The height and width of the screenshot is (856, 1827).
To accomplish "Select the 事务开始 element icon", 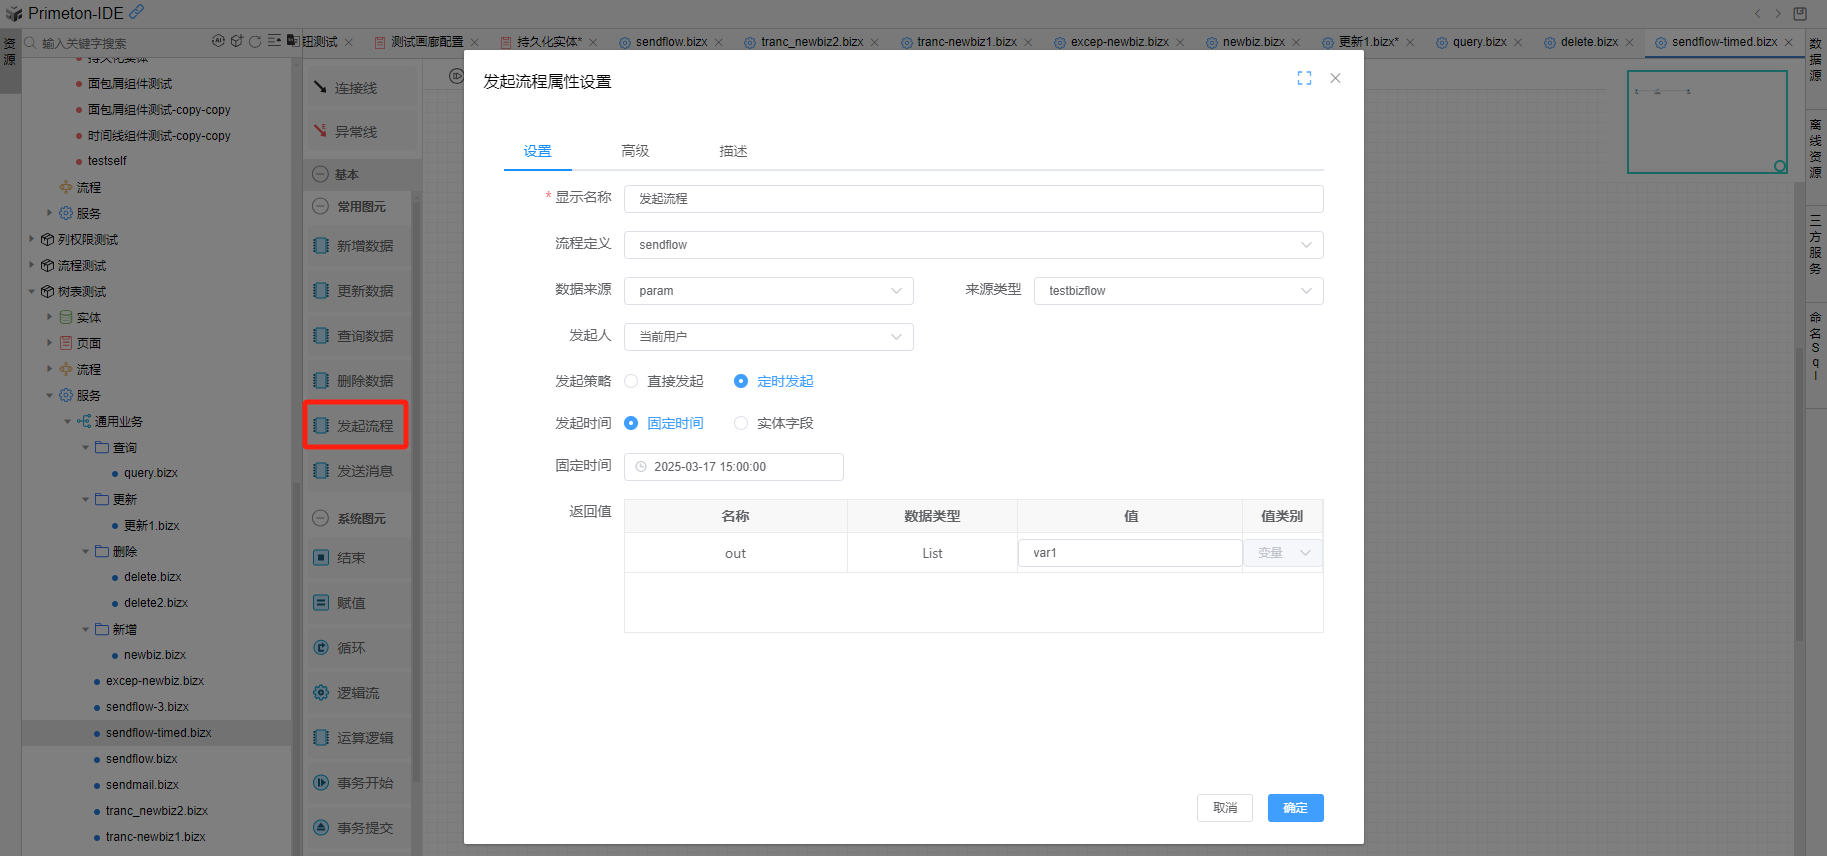I will click(321, 783).
